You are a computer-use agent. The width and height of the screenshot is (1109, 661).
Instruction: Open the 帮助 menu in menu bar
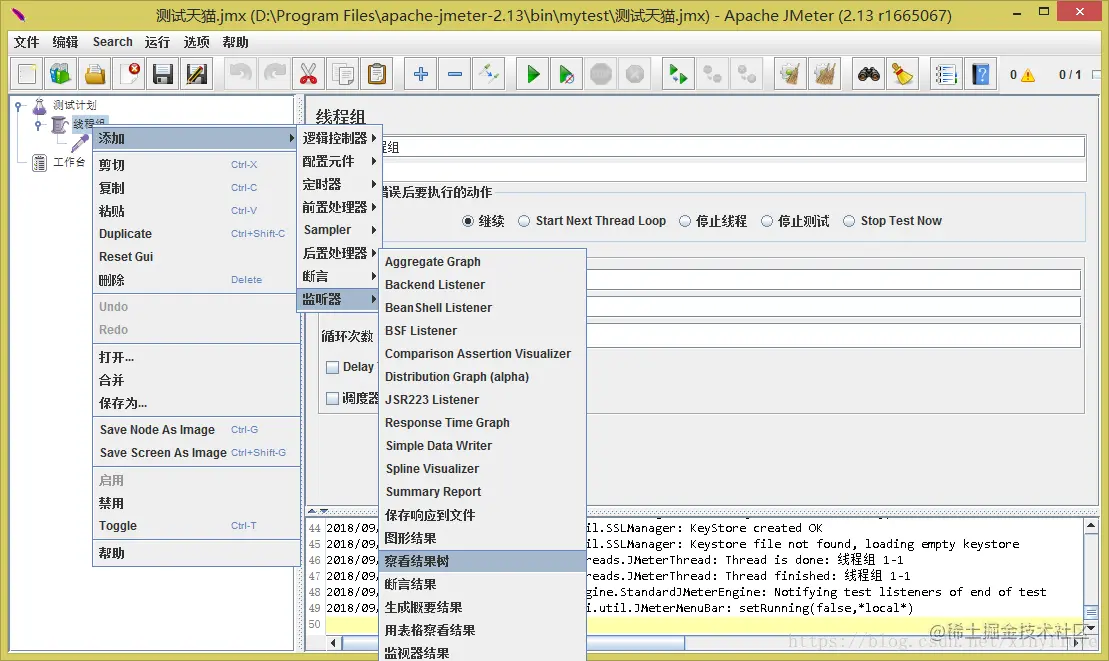[235, 42]
